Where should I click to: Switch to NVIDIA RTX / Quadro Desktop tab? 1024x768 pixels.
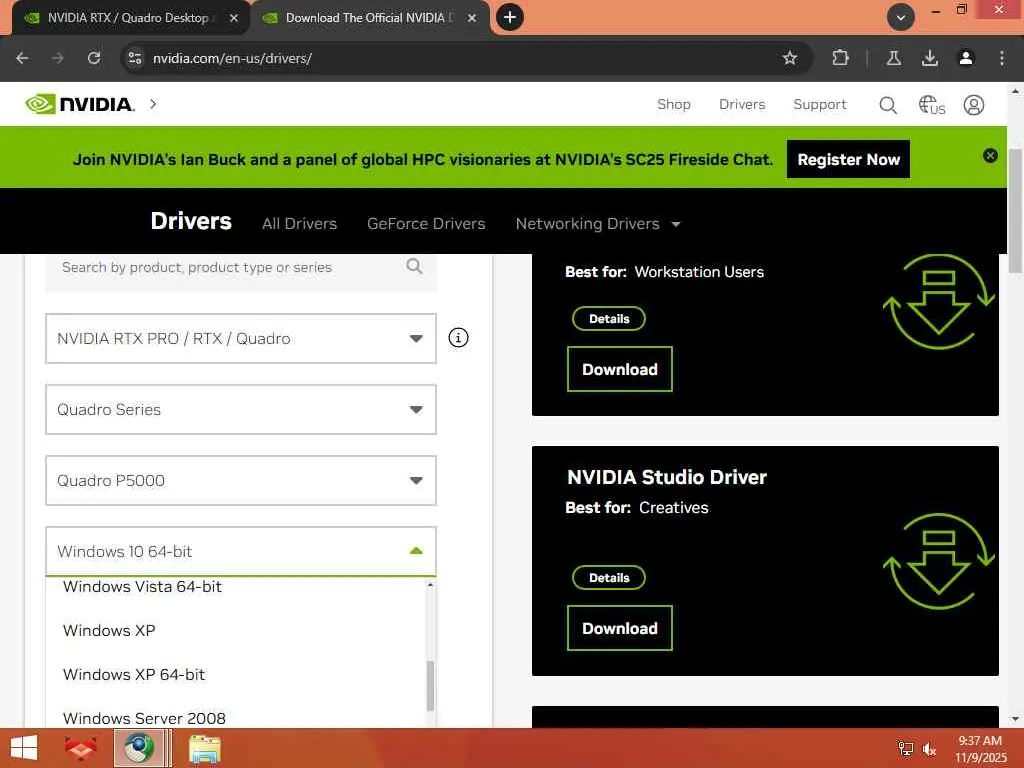tap(127, 18)
